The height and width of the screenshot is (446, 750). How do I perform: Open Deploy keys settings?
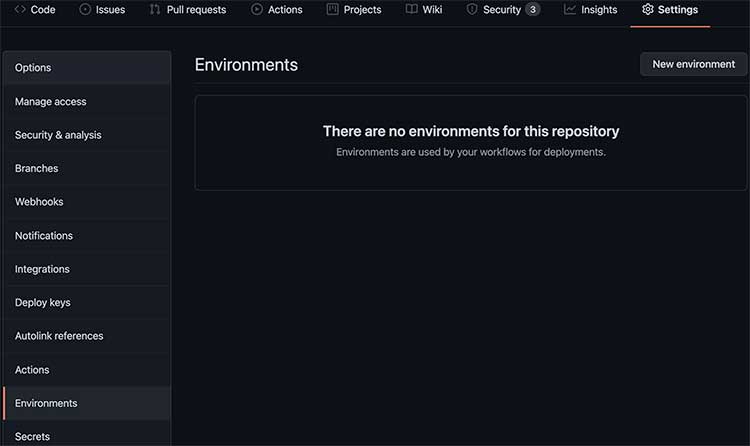tap(87, 302)
